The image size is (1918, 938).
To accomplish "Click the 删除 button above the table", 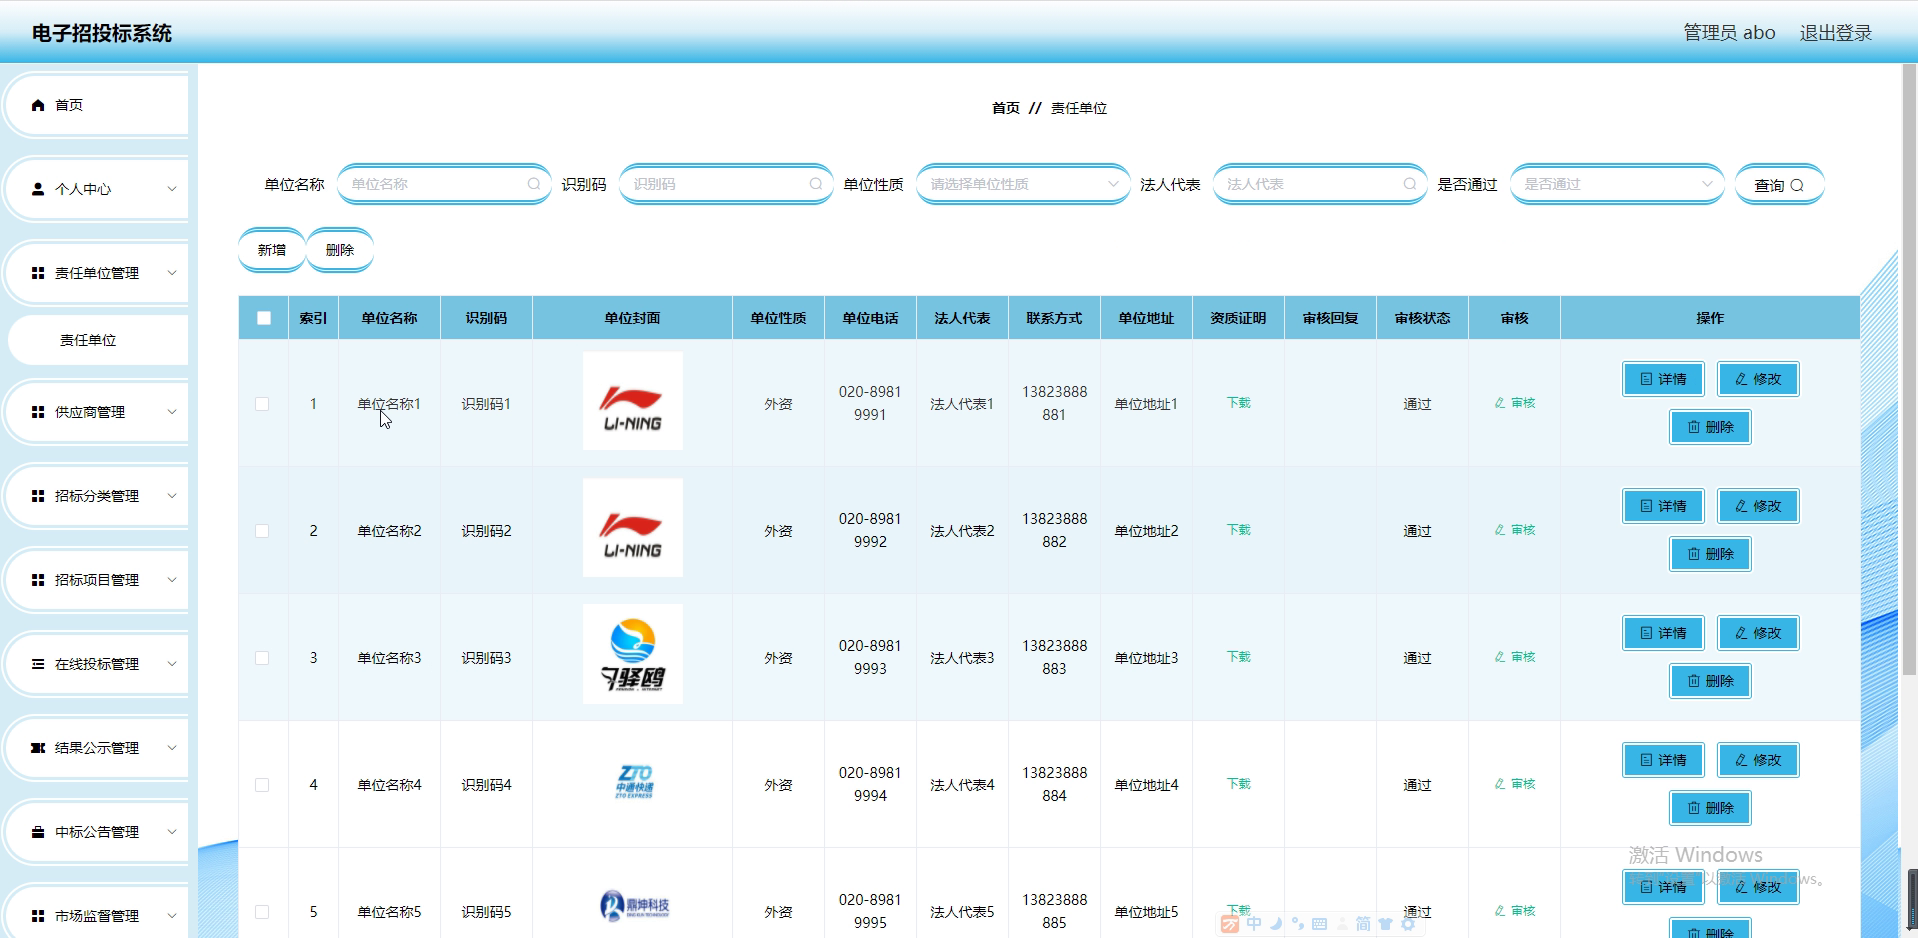I will [340, 250].
